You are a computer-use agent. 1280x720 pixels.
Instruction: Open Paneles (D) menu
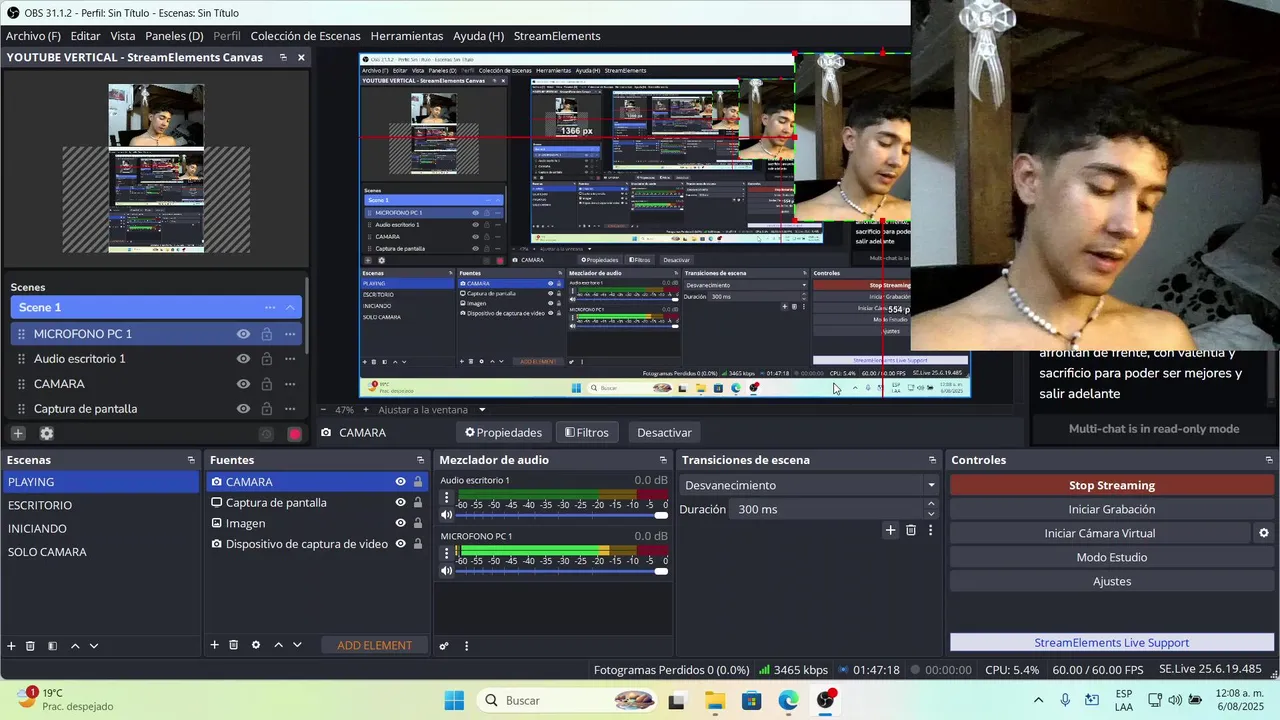point(174,36)
